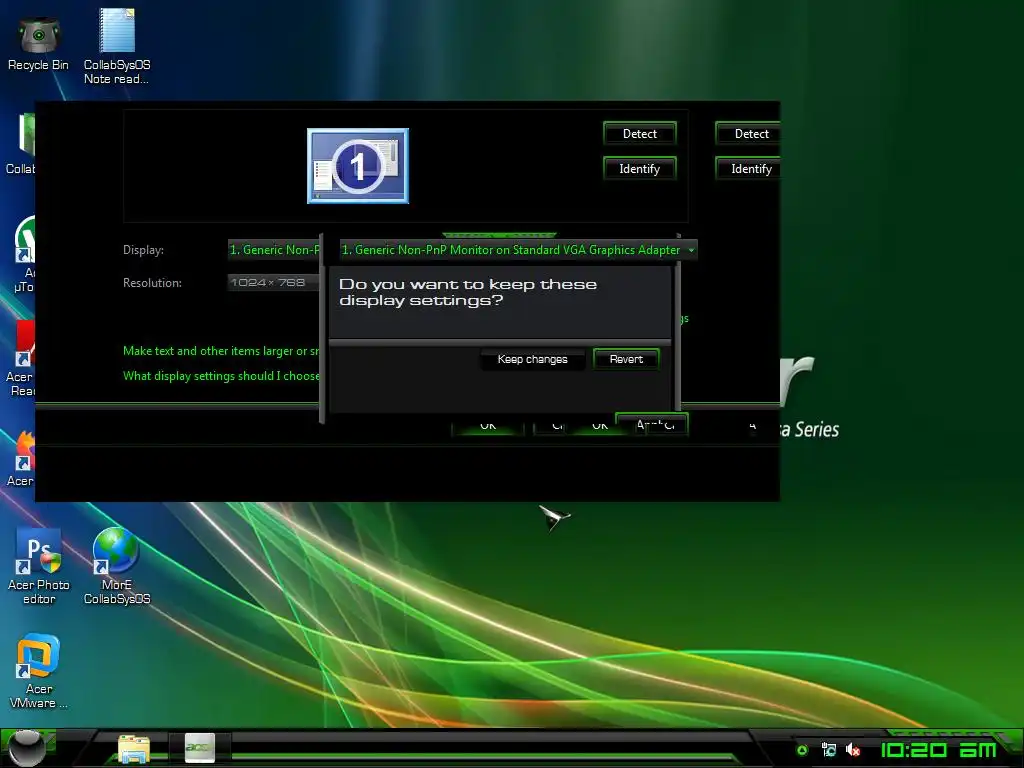The height and width of the screenshot is (768, 1024).
Task: Open the full-width Generic Non-PnP Monitor dropdown
Action: 519,249
